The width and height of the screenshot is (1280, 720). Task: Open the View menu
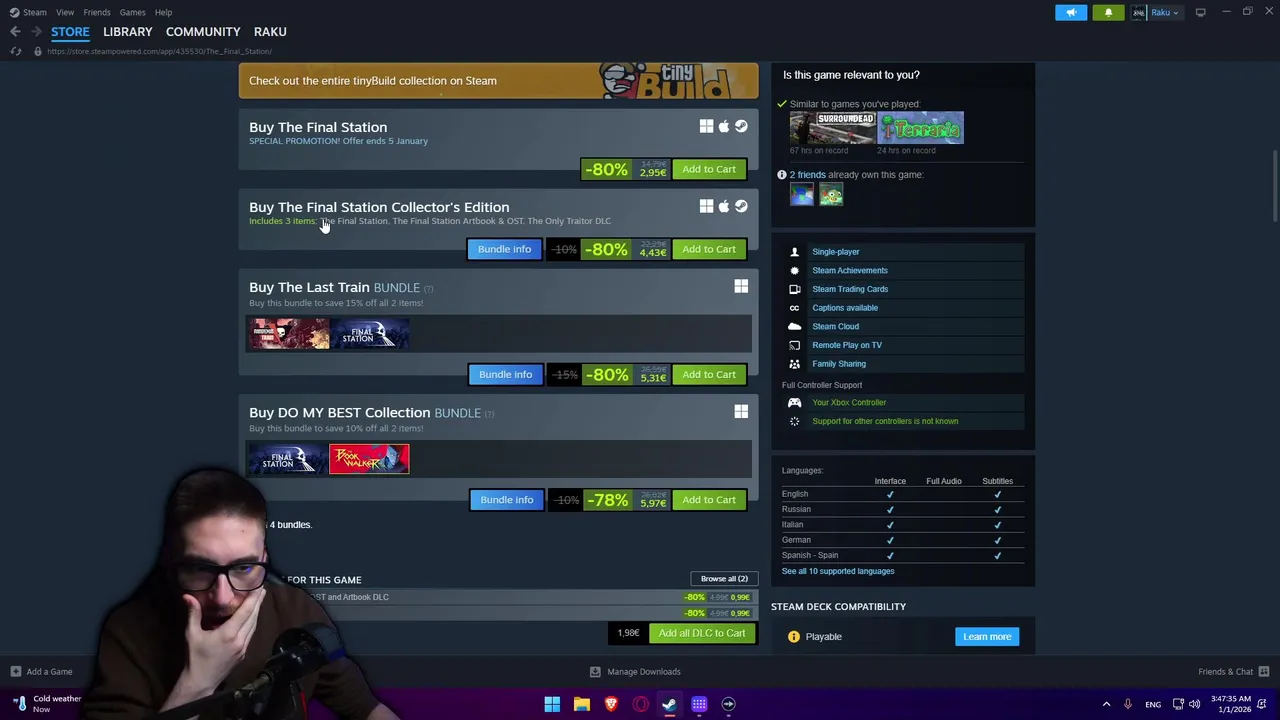pos(65,12)
